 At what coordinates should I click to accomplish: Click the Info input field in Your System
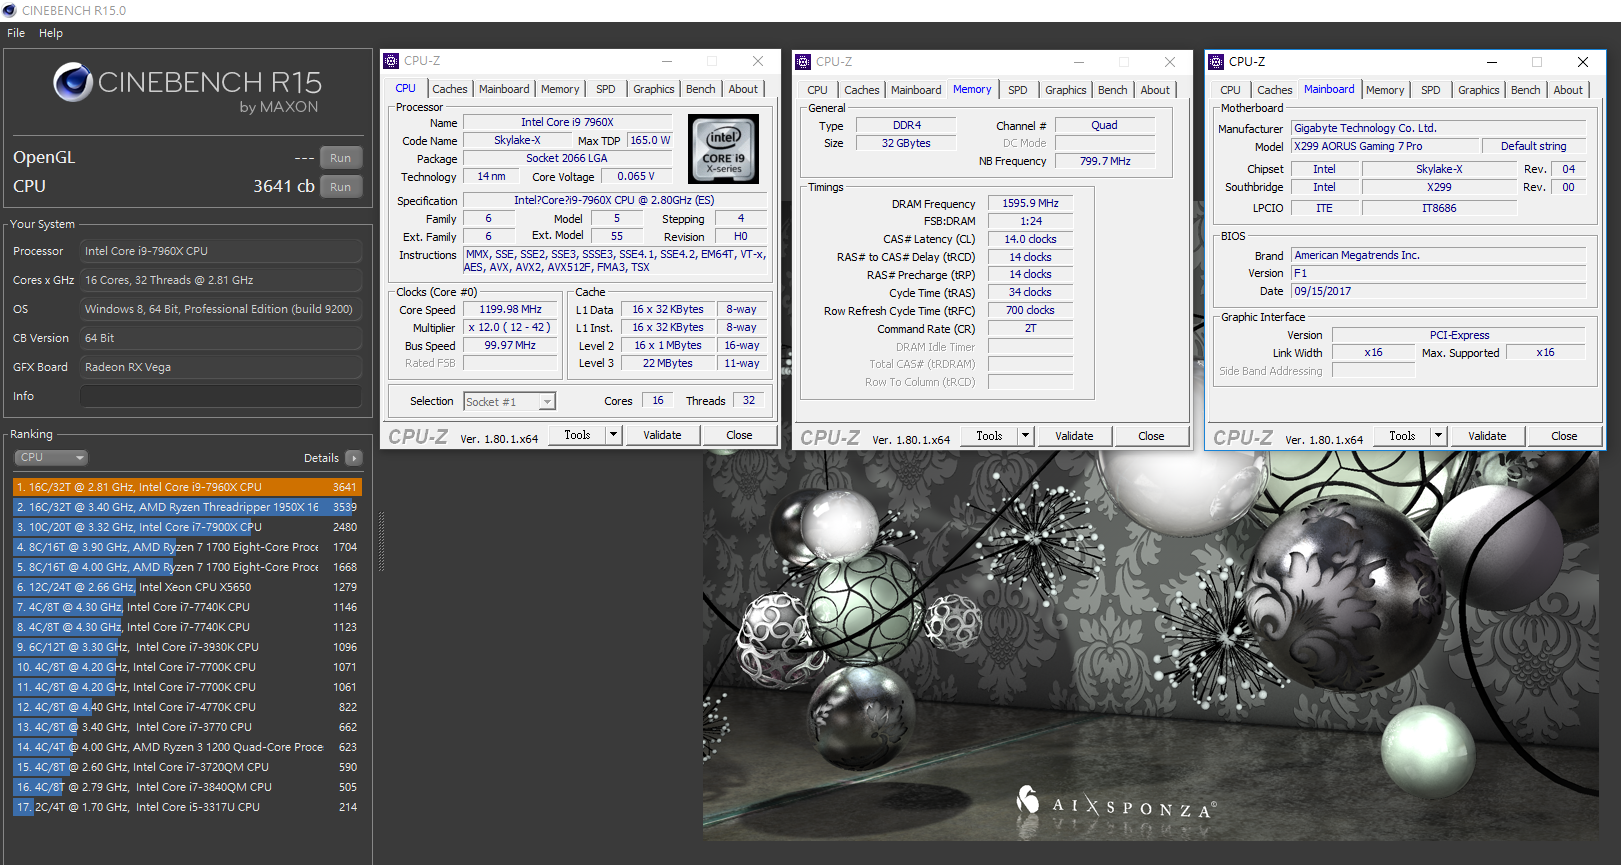221,396
